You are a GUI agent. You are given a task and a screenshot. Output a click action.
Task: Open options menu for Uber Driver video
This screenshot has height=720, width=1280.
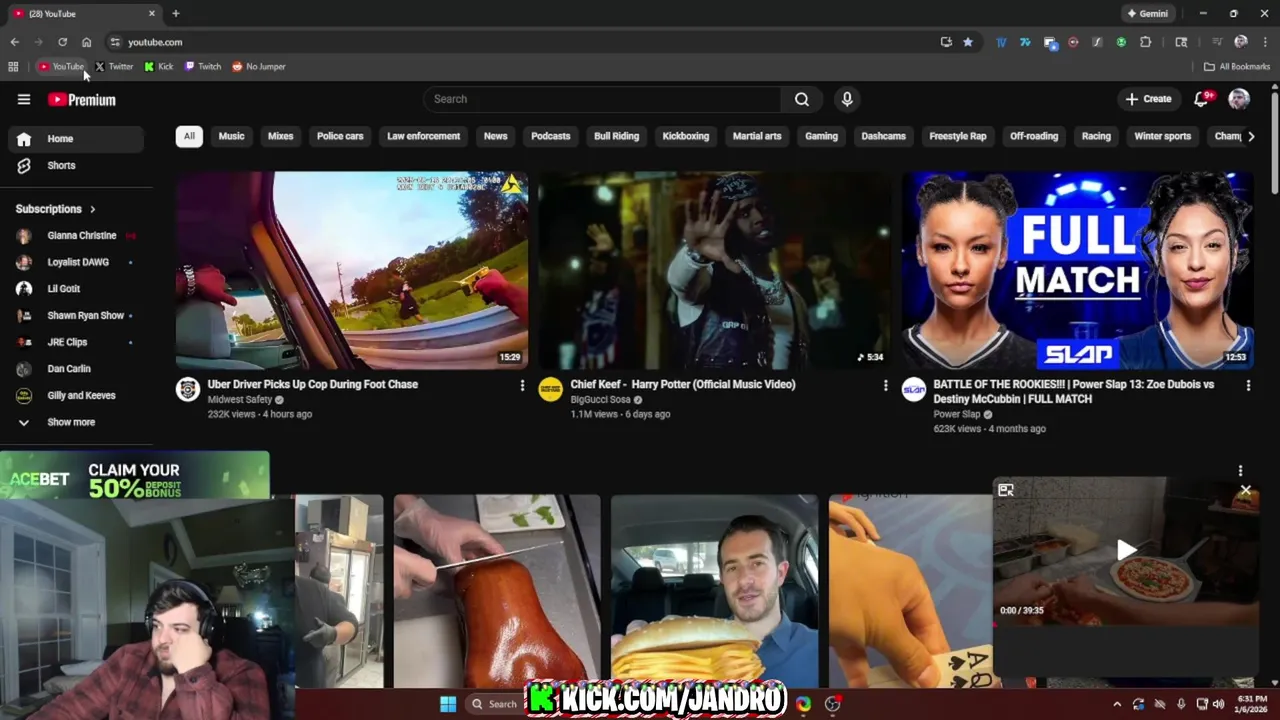pyautogui.click(x=522, y=385)
